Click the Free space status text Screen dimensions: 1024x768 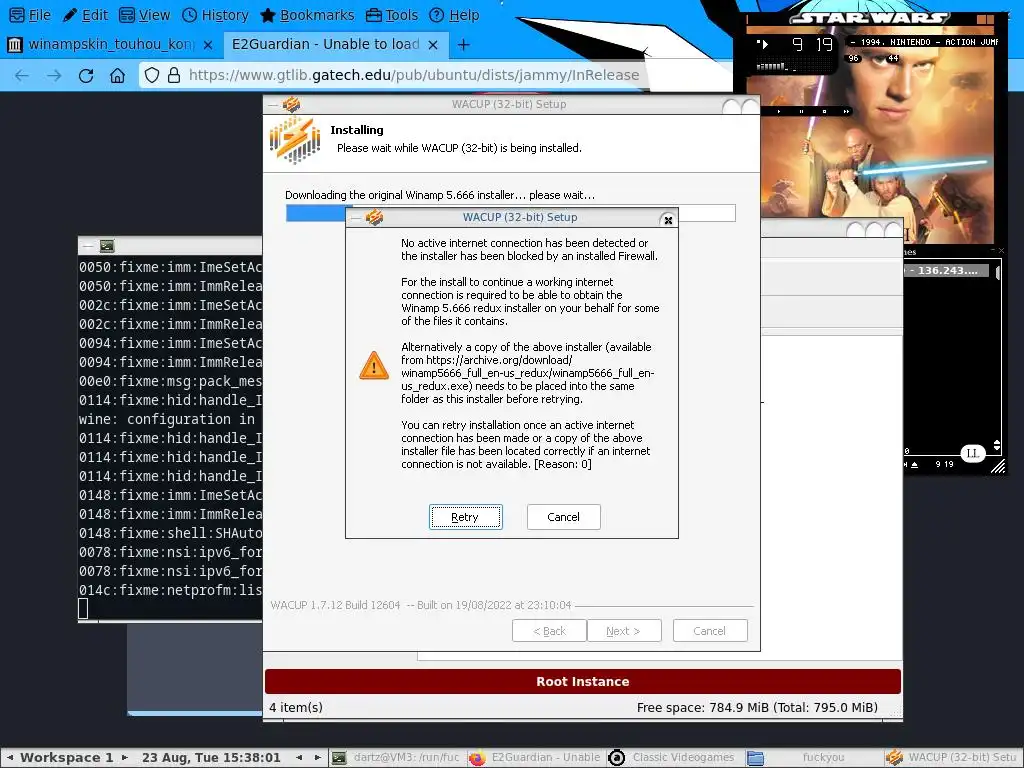coord(757,707)
